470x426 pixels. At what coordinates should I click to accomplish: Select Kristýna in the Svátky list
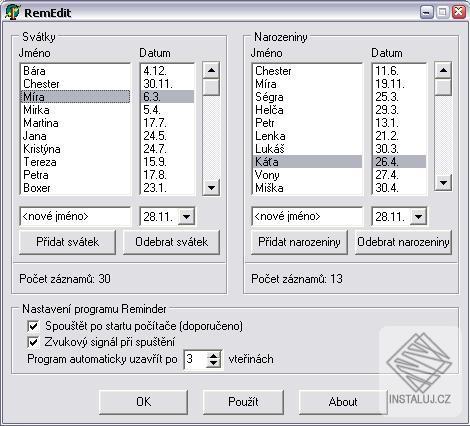(x=75, y=149)
